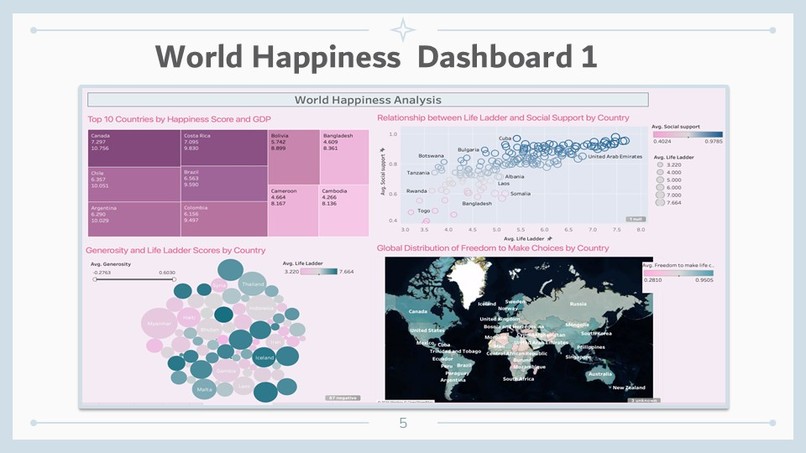Click 'Generosity and Life Ladder Scores by Country' heading
The image size is (806, 453).
[x=175, y=250]
